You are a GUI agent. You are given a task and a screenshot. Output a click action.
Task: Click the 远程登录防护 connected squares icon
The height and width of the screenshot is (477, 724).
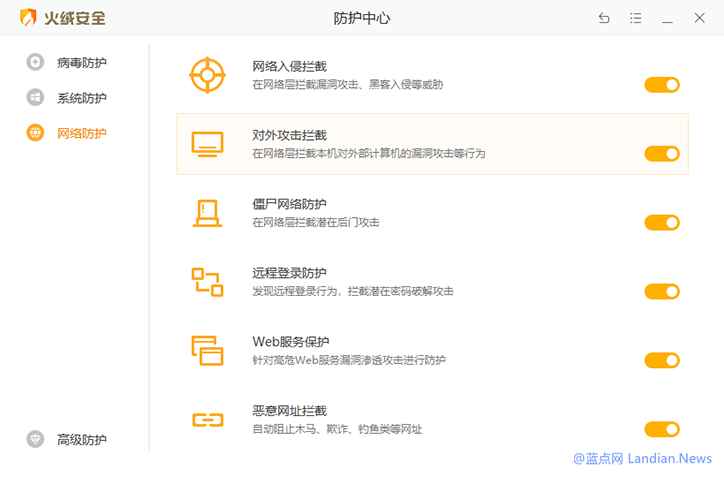click(x=207, y=281)
